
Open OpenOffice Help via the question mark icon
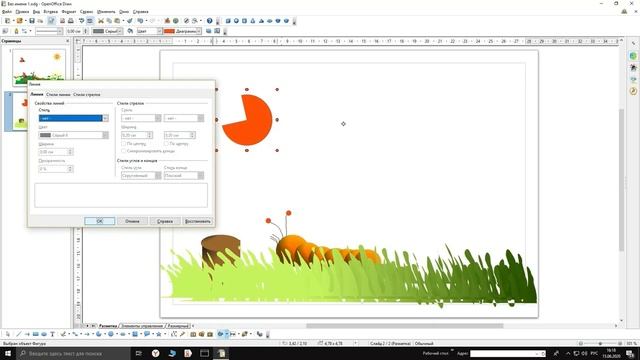[209, 21]
